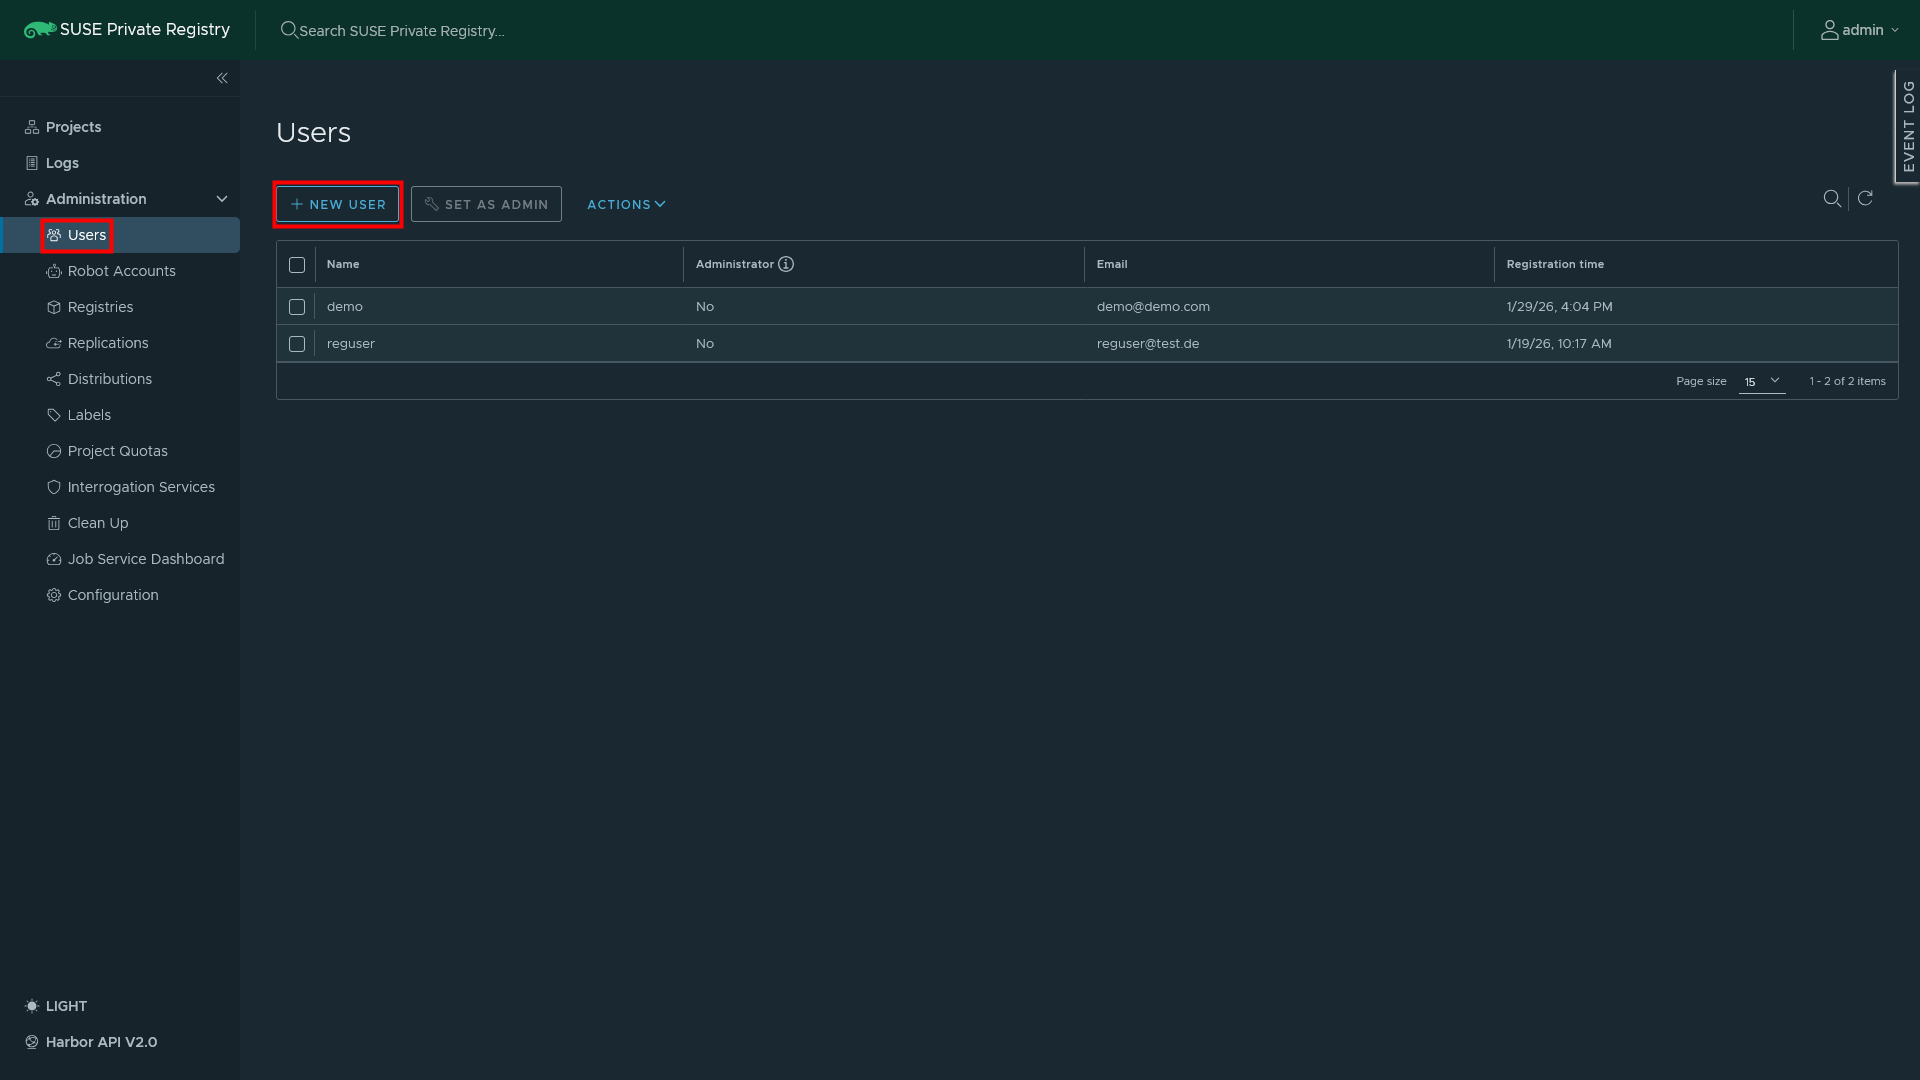Open the Logs page
This screenshot has width=1920, height=1080.
pyautogui.click(x=62, y=163)
